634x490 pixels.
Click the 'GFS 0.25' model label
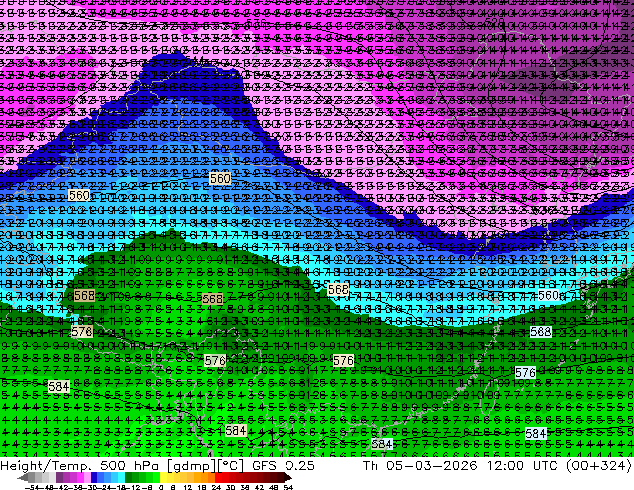point(283,466)
